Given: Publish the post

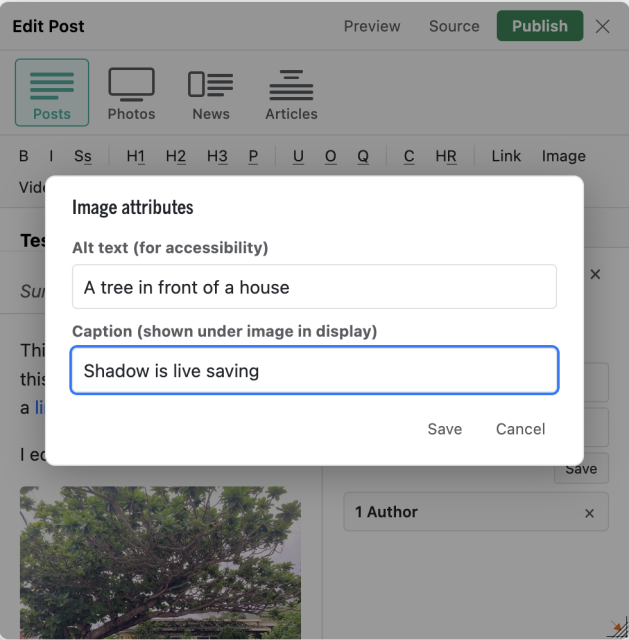Looking at the screenshot, I should [540, 26].
